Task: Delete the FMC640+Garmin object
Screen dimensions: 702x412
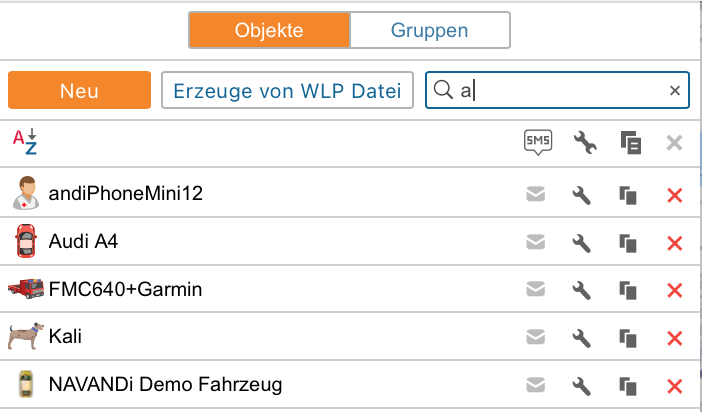Action: click(674, 291)
